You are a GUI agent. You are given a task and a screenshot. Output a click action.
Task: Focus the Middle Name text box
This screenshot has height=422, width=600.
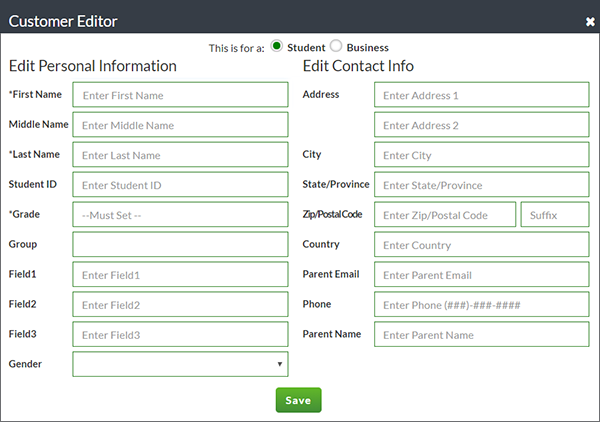(x=180, y=125)
